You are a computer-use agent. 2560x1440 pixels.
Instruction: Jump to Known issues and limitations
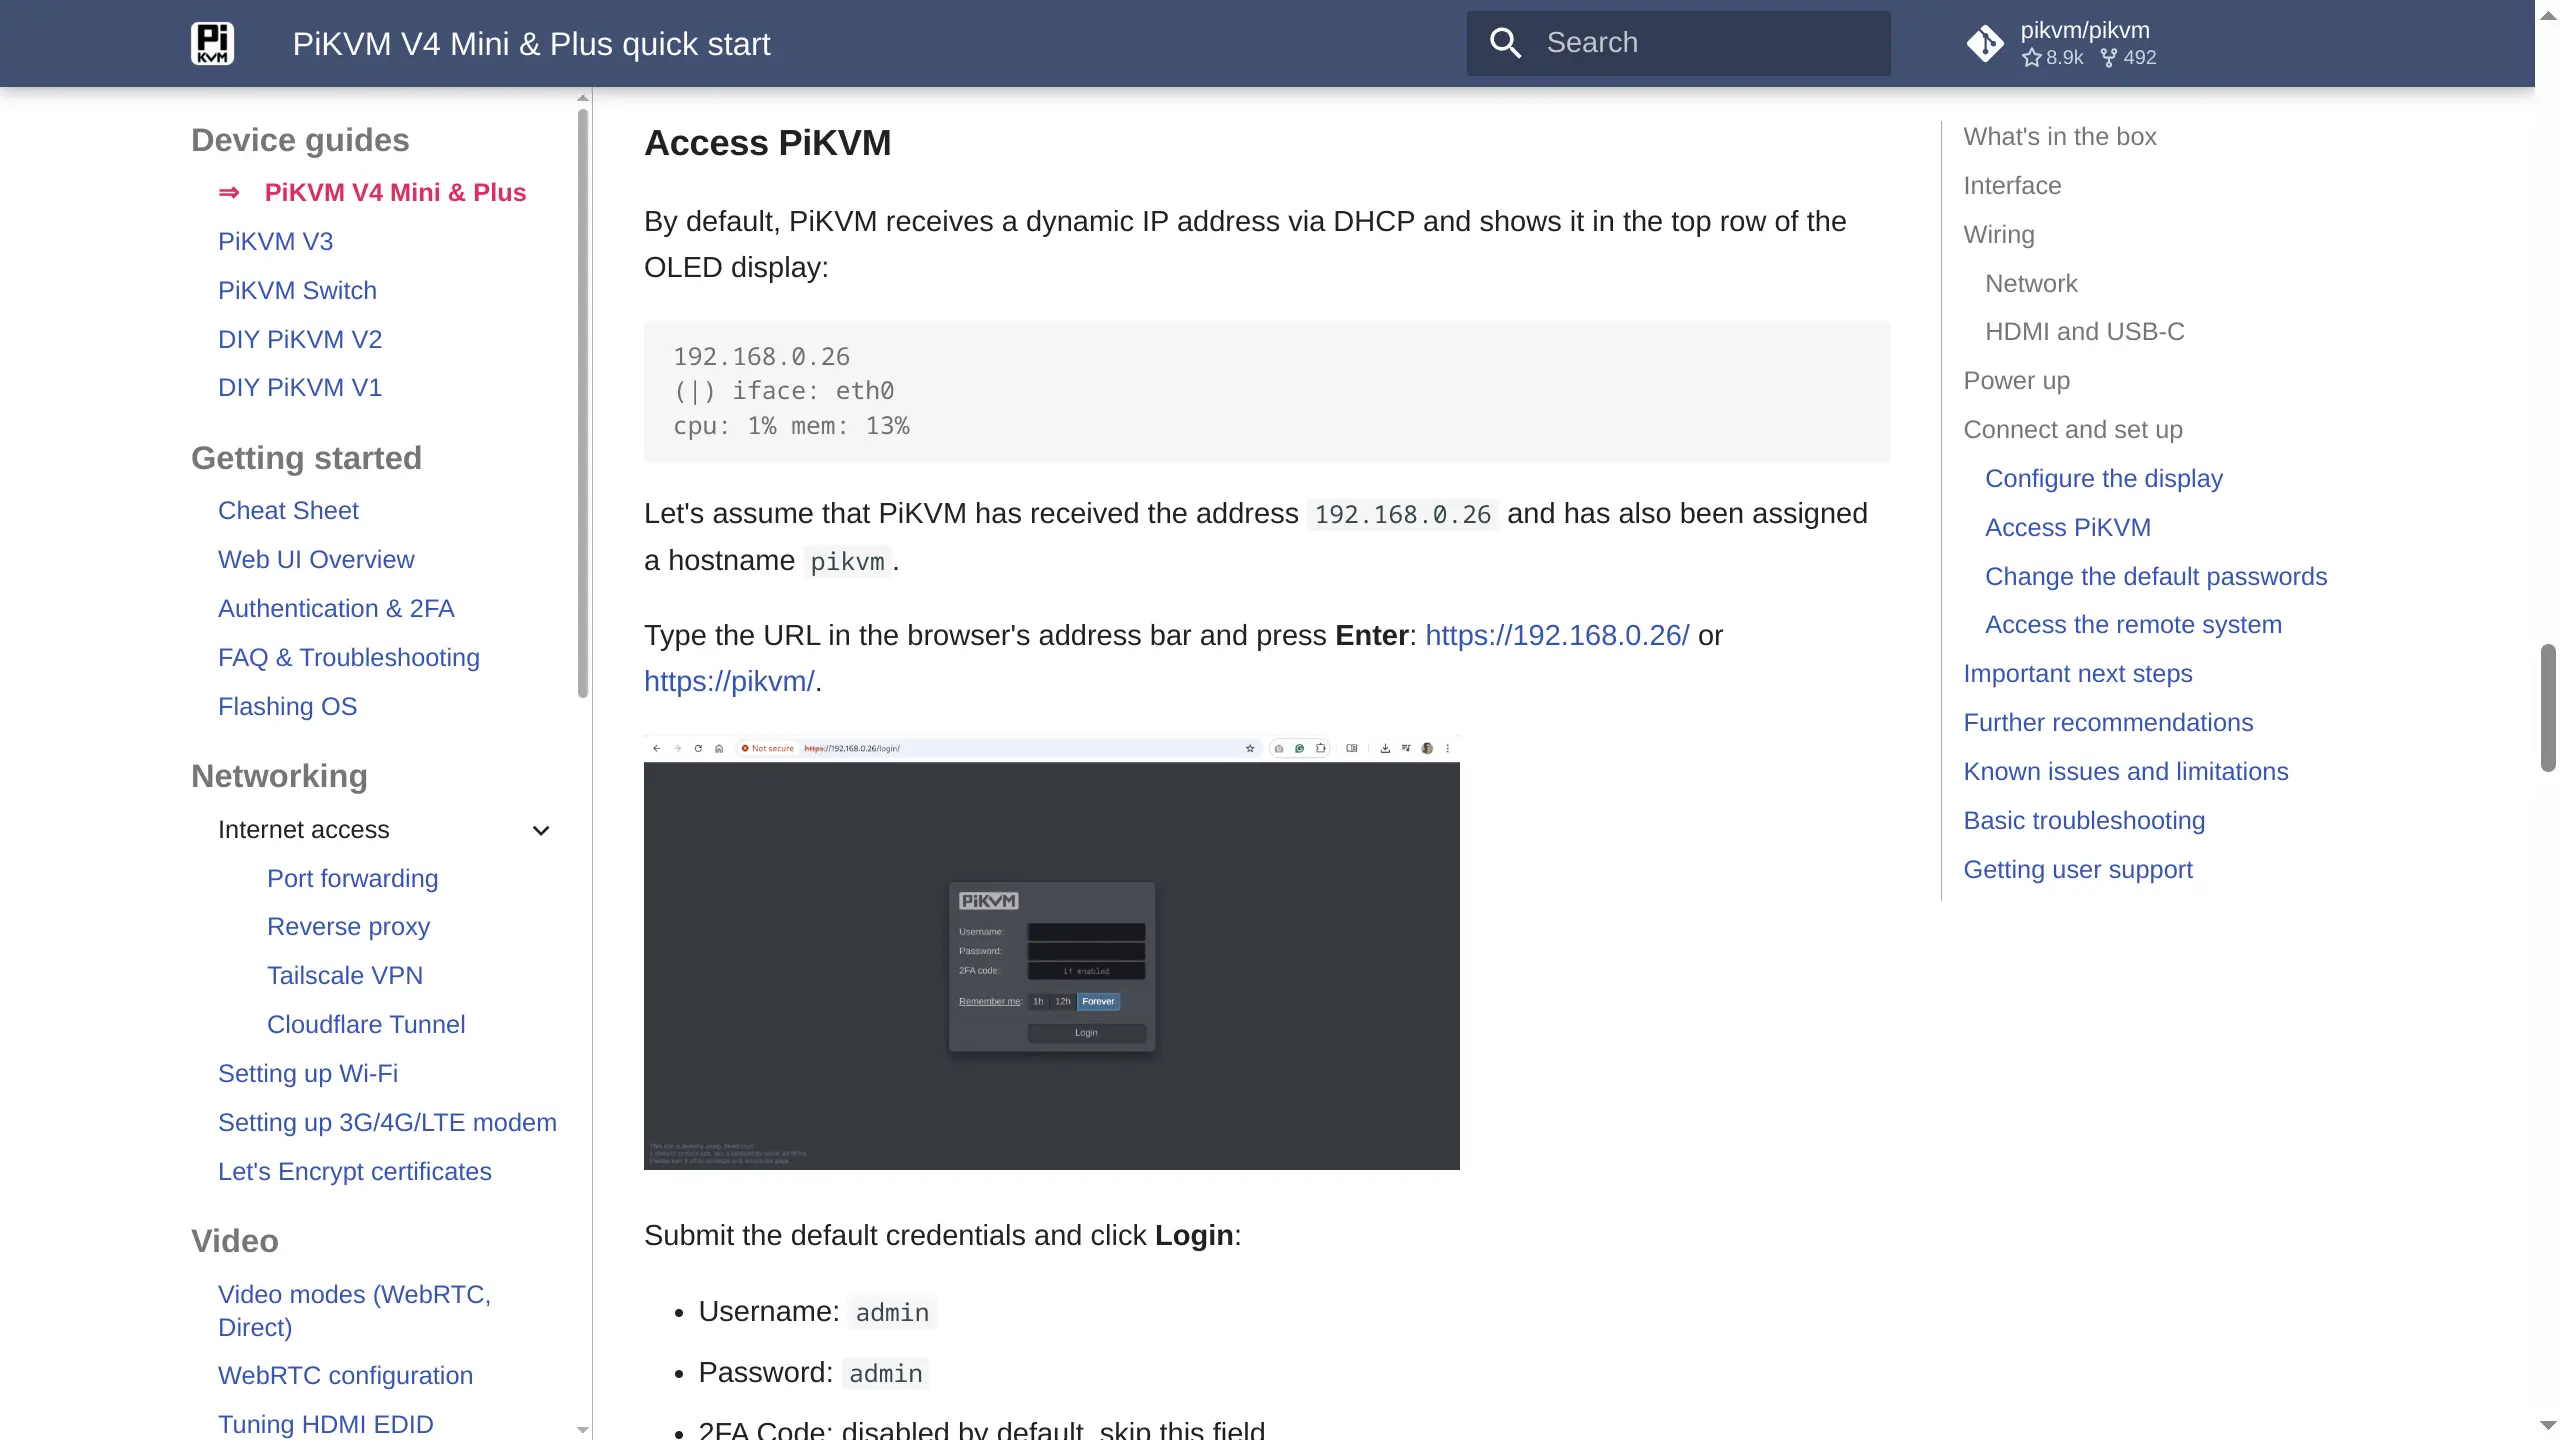coord(2125,772)
